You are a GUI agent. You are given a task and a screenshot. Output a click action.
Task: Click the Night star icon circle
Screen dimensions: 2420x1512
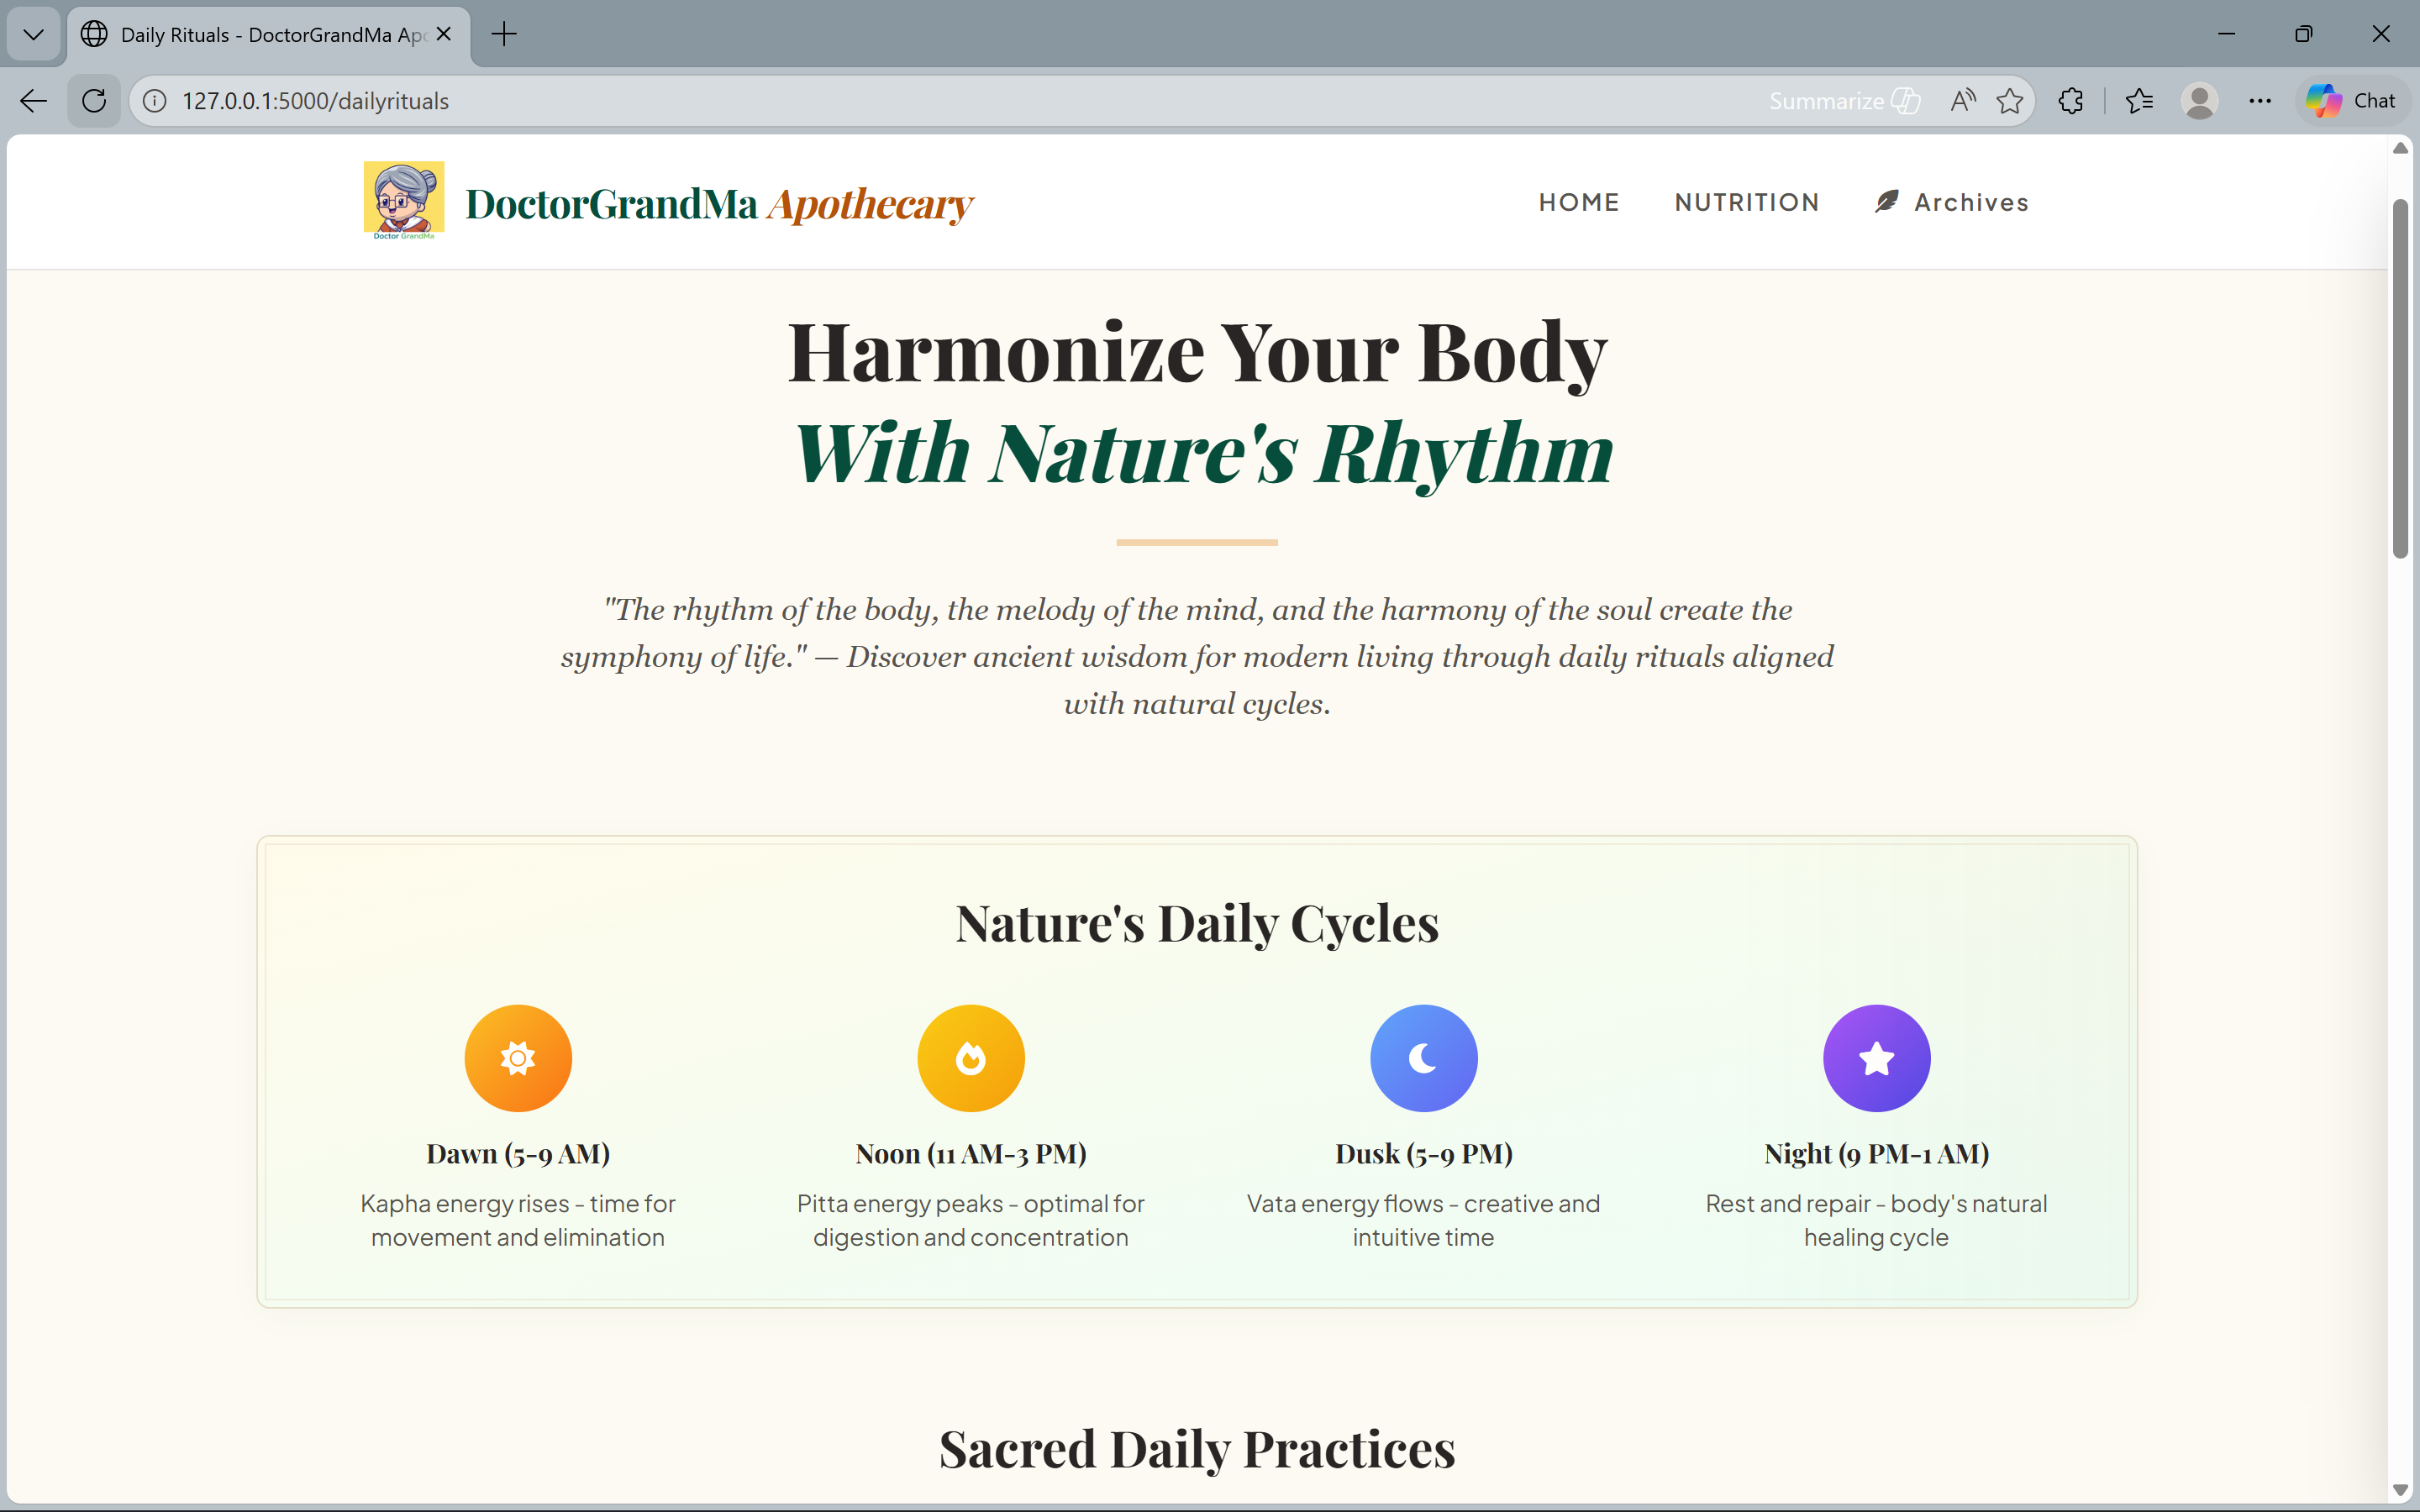coord(1876,1057)
